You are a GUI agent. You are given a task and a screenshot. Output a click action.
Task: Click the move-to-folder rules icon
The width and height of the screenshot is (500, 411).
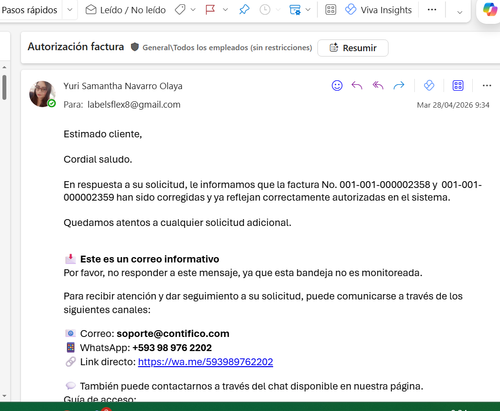point(295,10)
